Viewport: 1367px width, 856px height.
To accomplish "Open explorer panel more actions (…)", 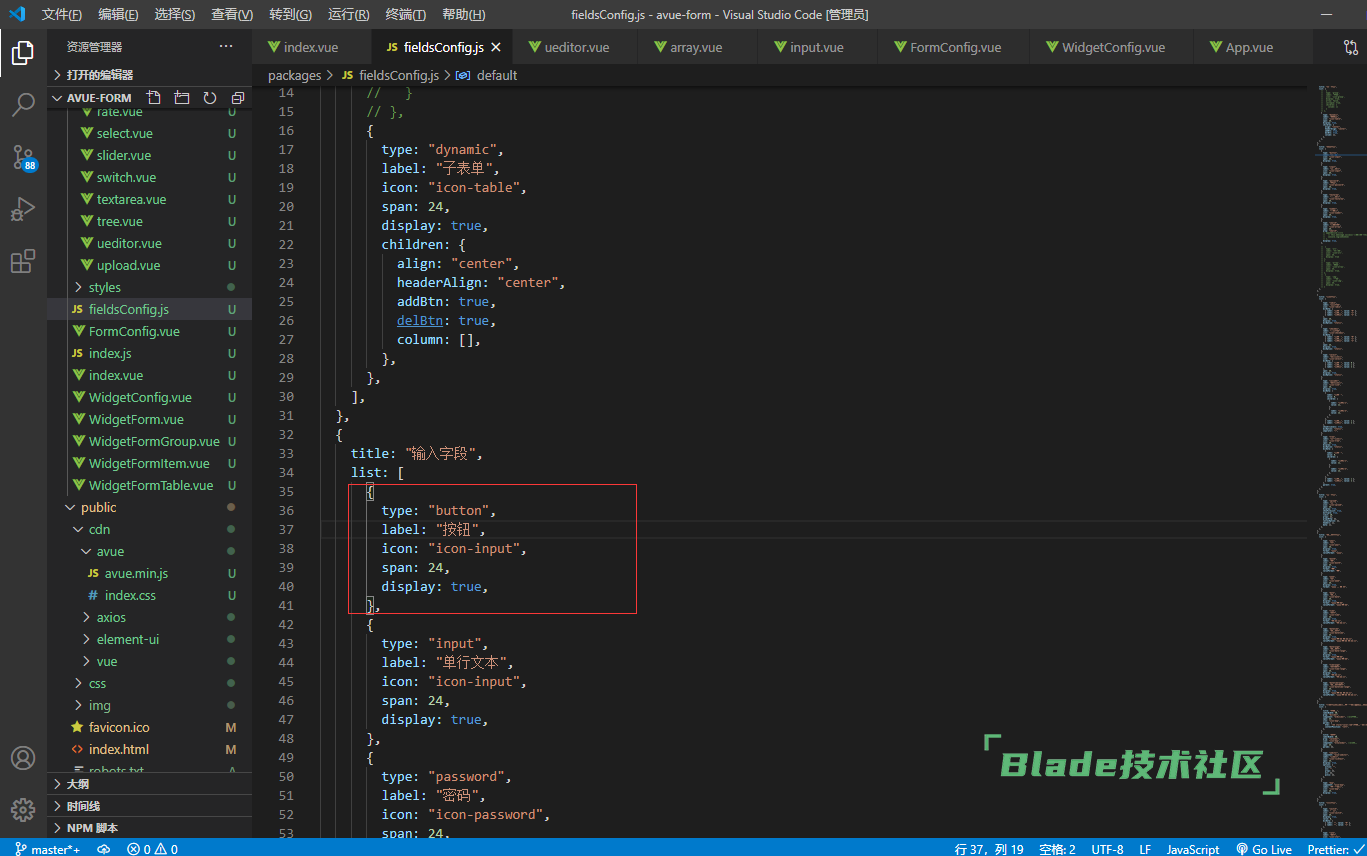I will pos(226,47).
